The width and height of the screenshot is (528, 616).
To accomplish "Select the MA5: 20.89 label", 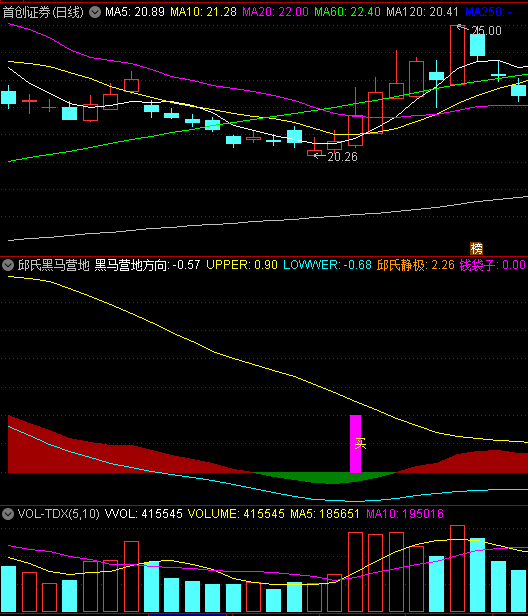I will point(135,12).
